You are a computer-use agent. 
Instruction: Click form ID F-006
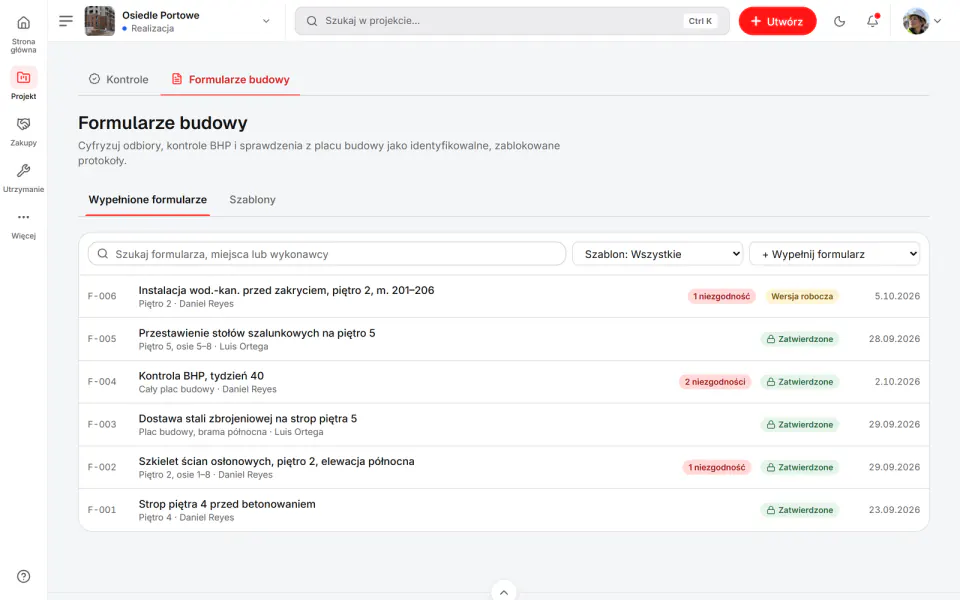pos(102,296)
